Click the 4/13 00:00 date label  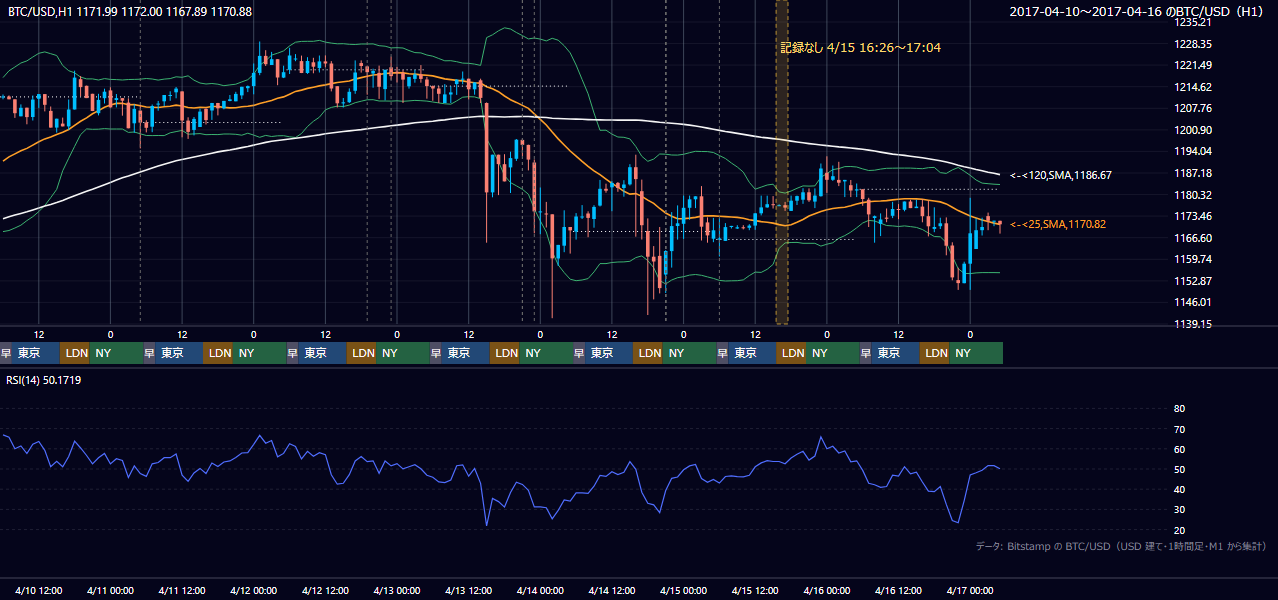(x=398, y=590)
